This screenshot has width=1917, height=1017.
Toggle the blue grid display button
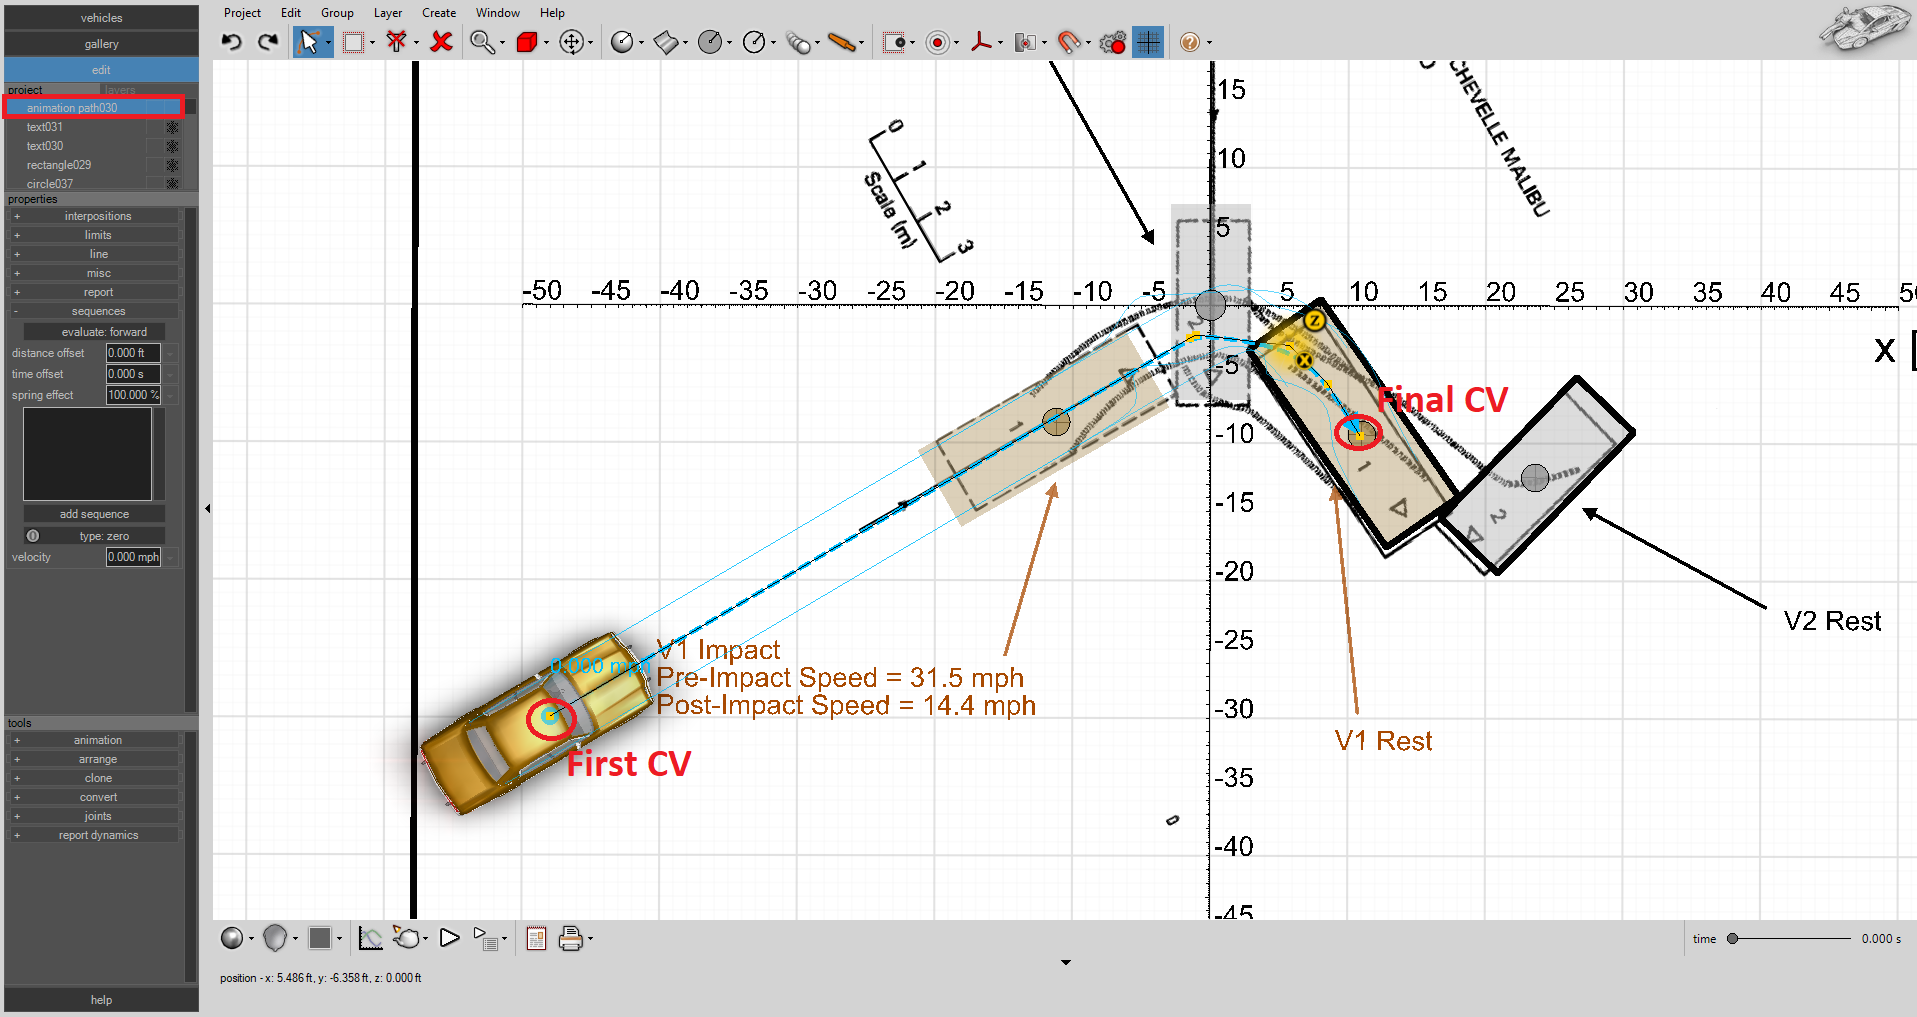pos(1148,42)
